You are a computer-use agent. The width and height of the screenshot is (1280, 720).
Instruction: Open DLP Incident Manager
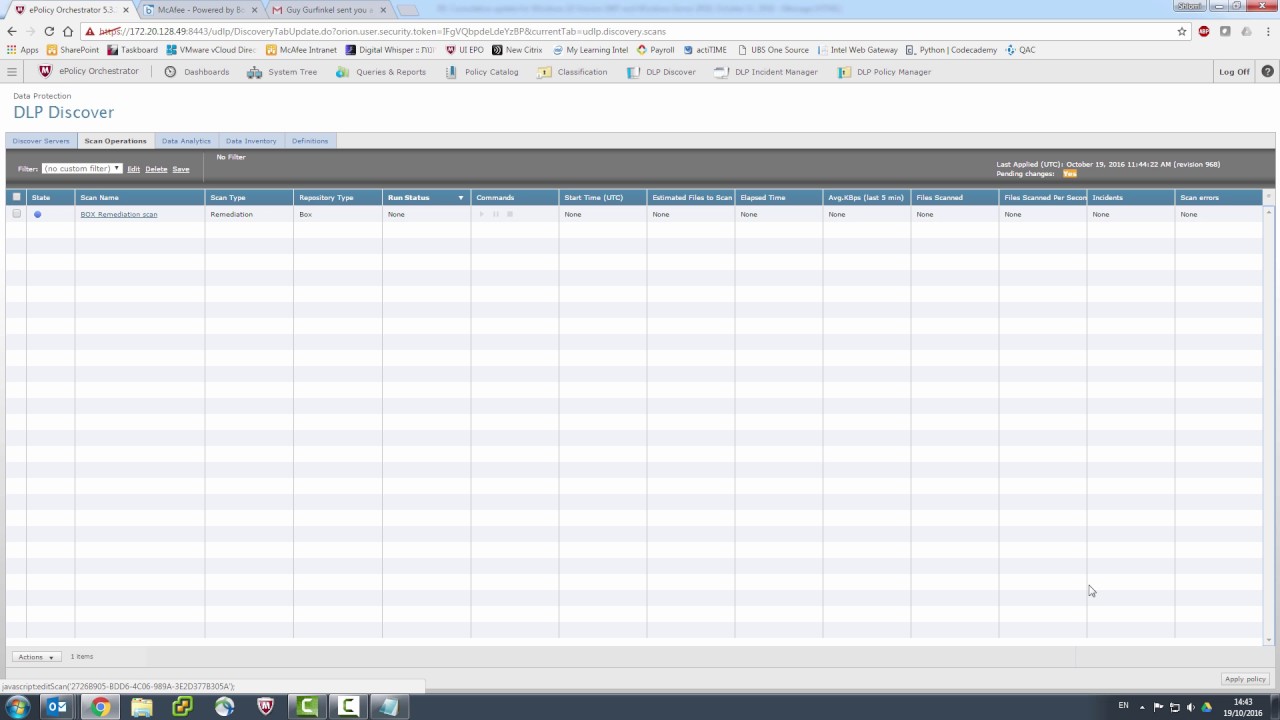click(x=766, y=72)
